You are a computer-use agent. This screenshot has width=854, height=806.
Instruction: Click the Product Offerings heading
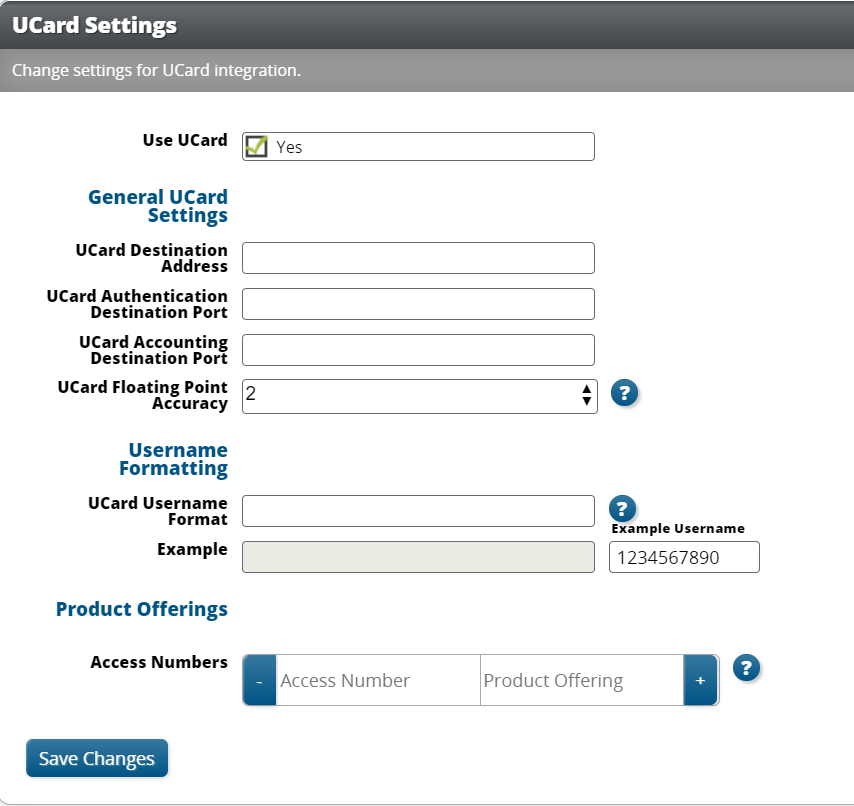click(x=141, y=608)
